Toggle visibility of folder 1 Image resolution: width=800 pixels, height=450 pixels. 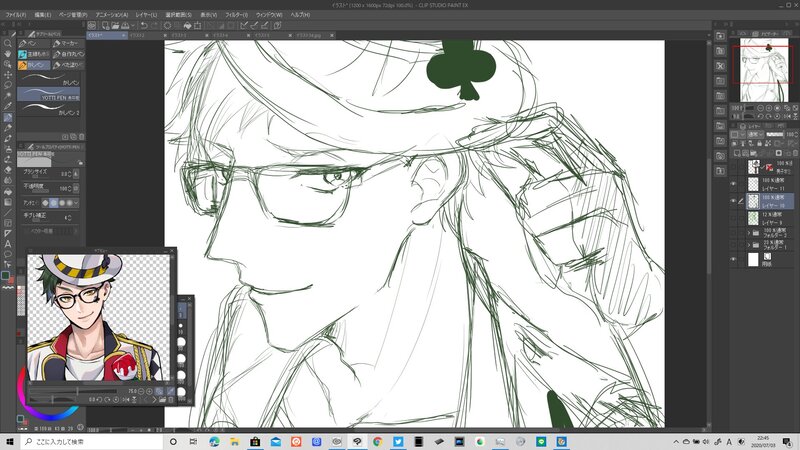(x=733, y=245)
